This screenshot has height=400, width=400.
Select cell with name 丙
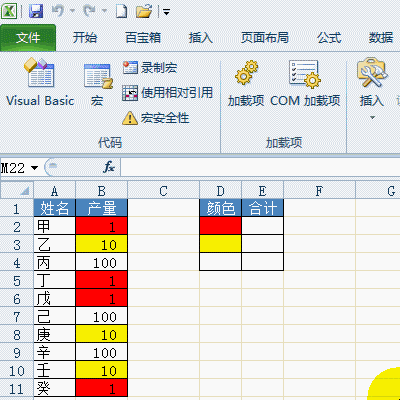[x=55, y=263]
